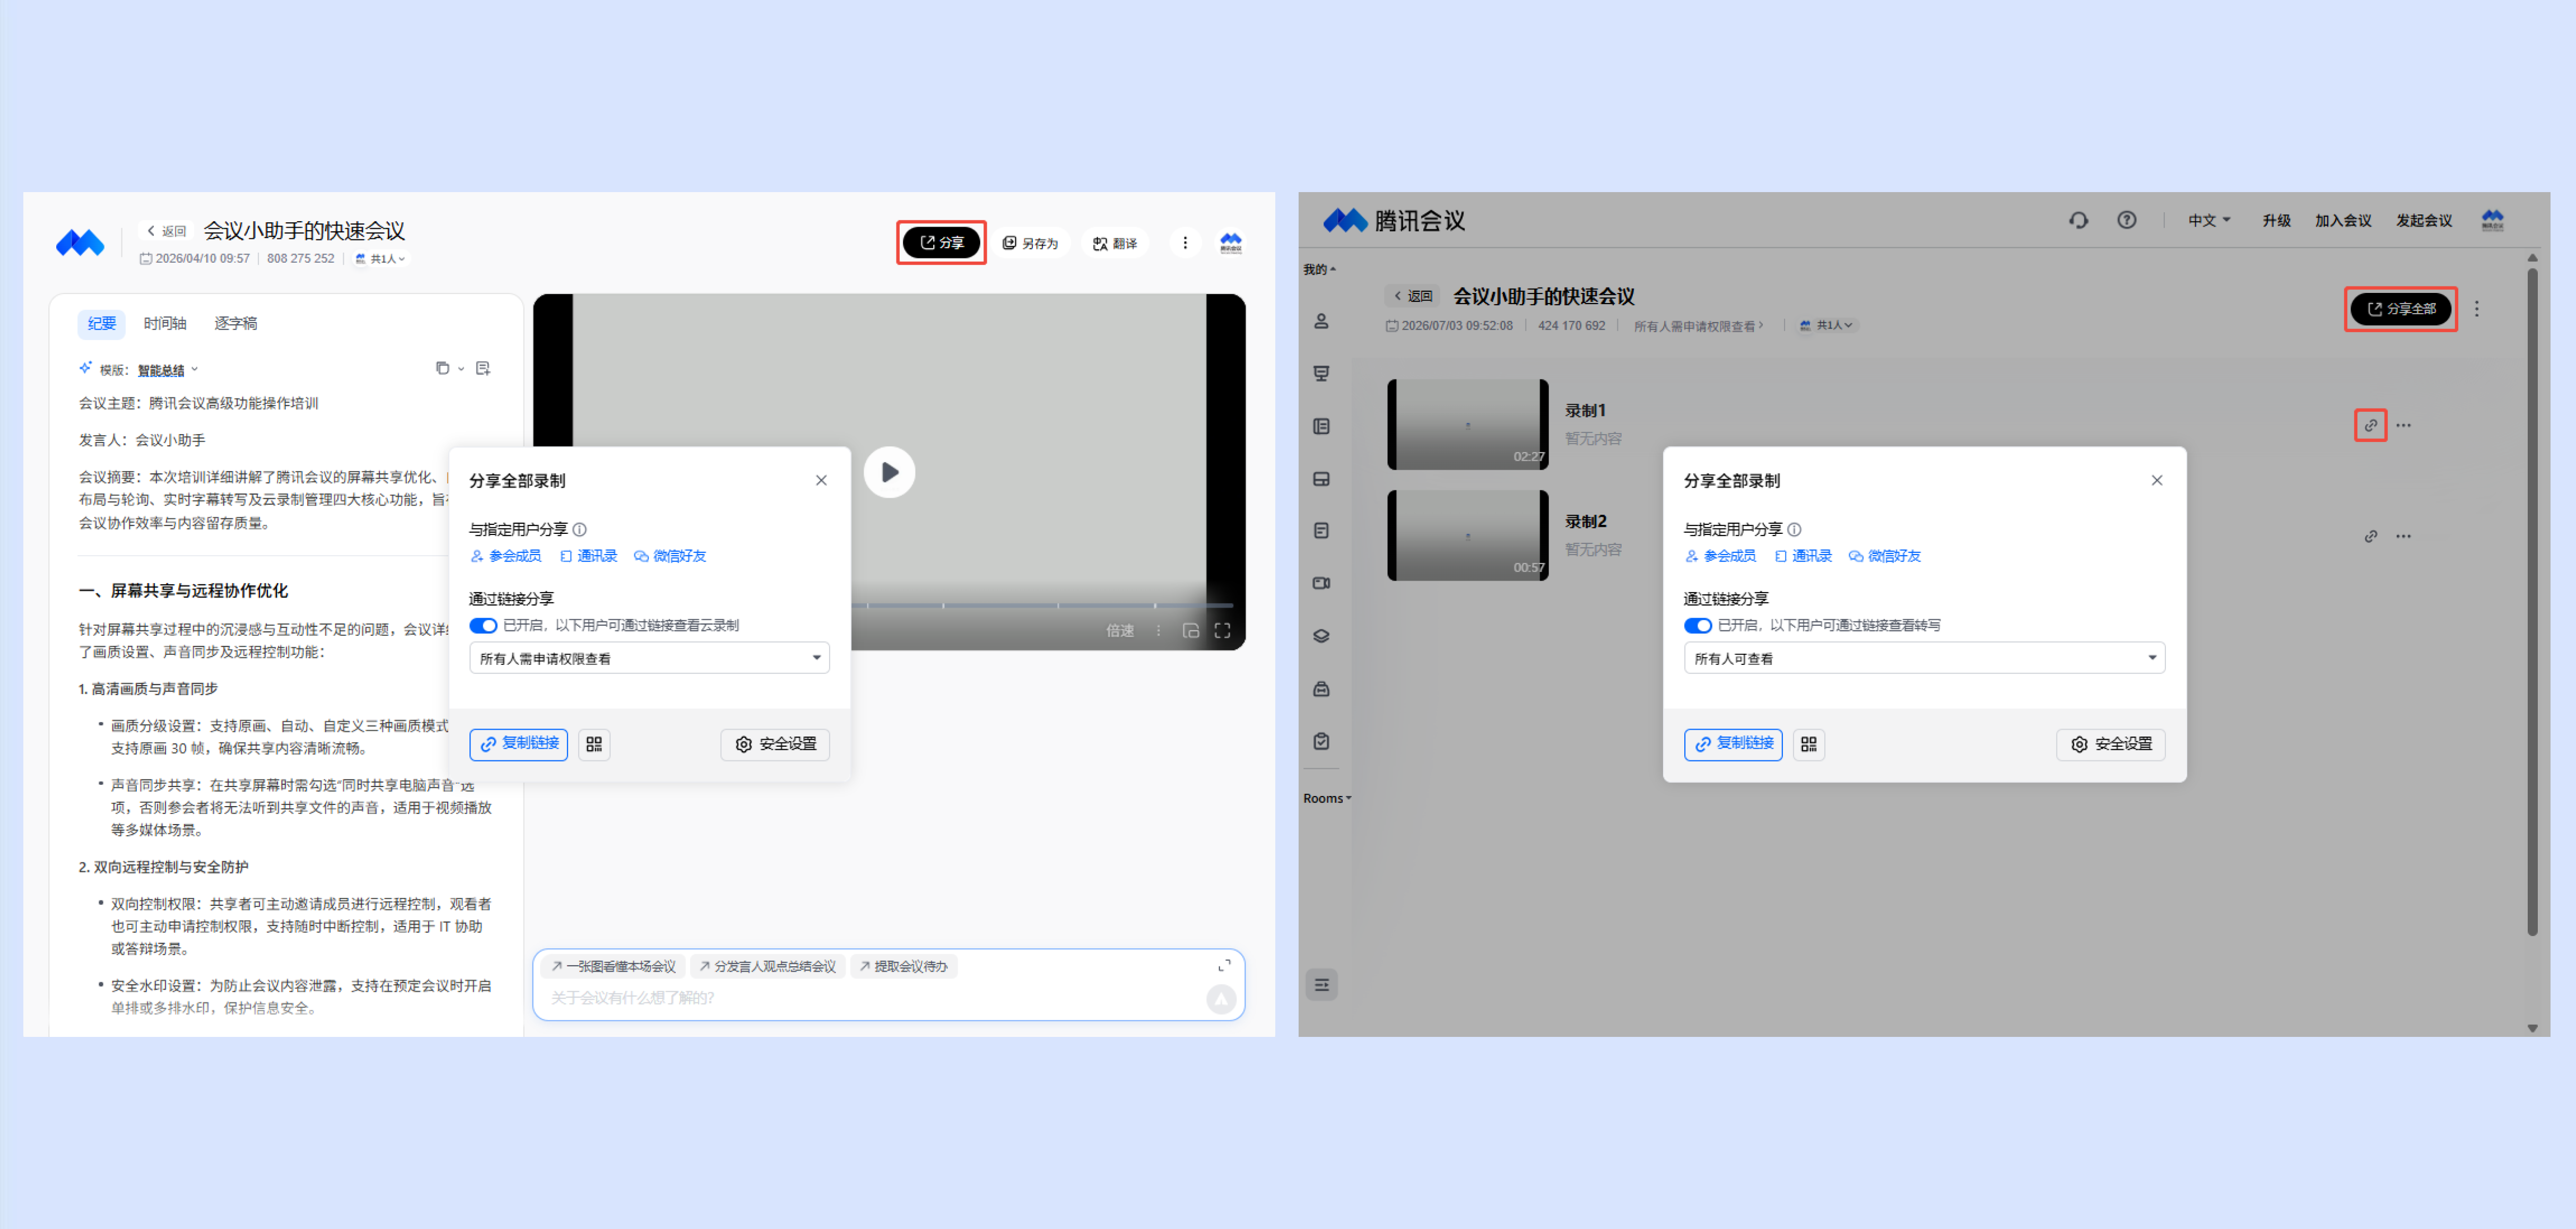The width and height of the screenshot is (2576, 1229).
Task: Switch to the 逐字稿 tab
Action: coord(235,323)
